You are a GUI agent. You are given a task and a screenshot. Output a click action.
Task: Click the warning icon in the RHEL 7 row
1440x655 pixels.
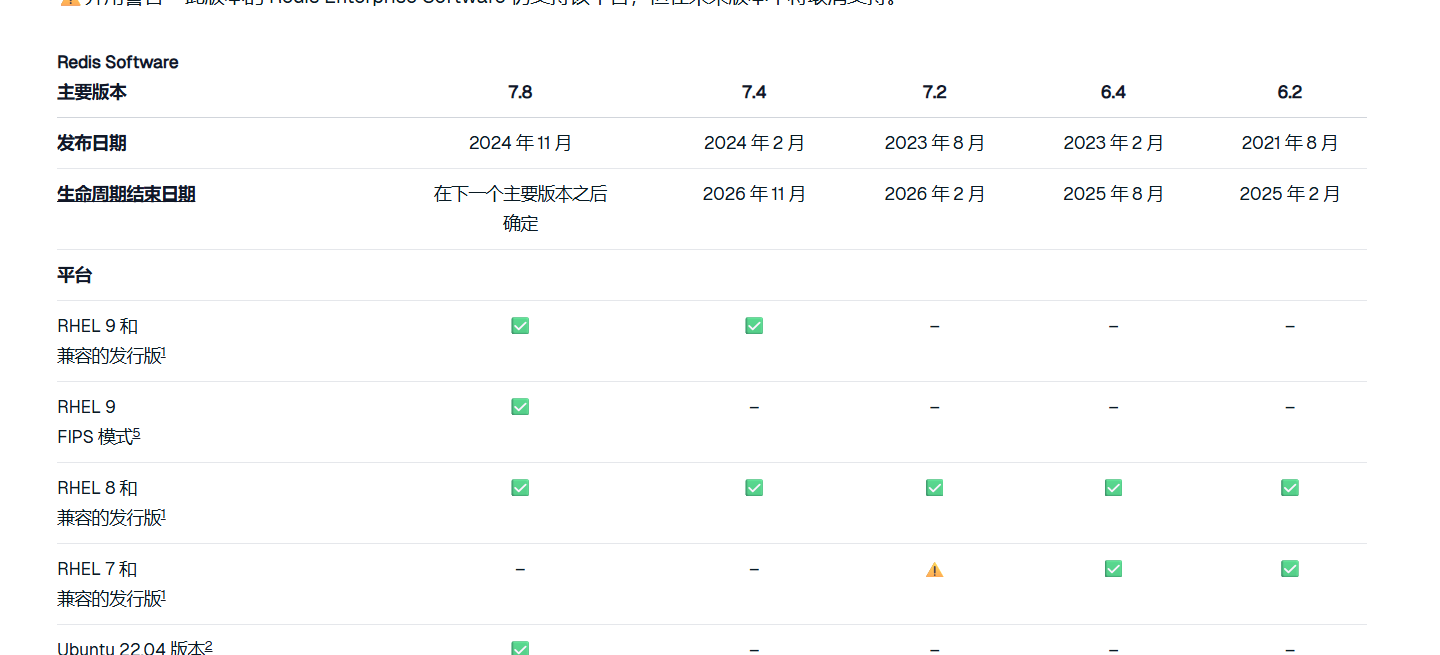pyautogui.click(x=934, y=570)
